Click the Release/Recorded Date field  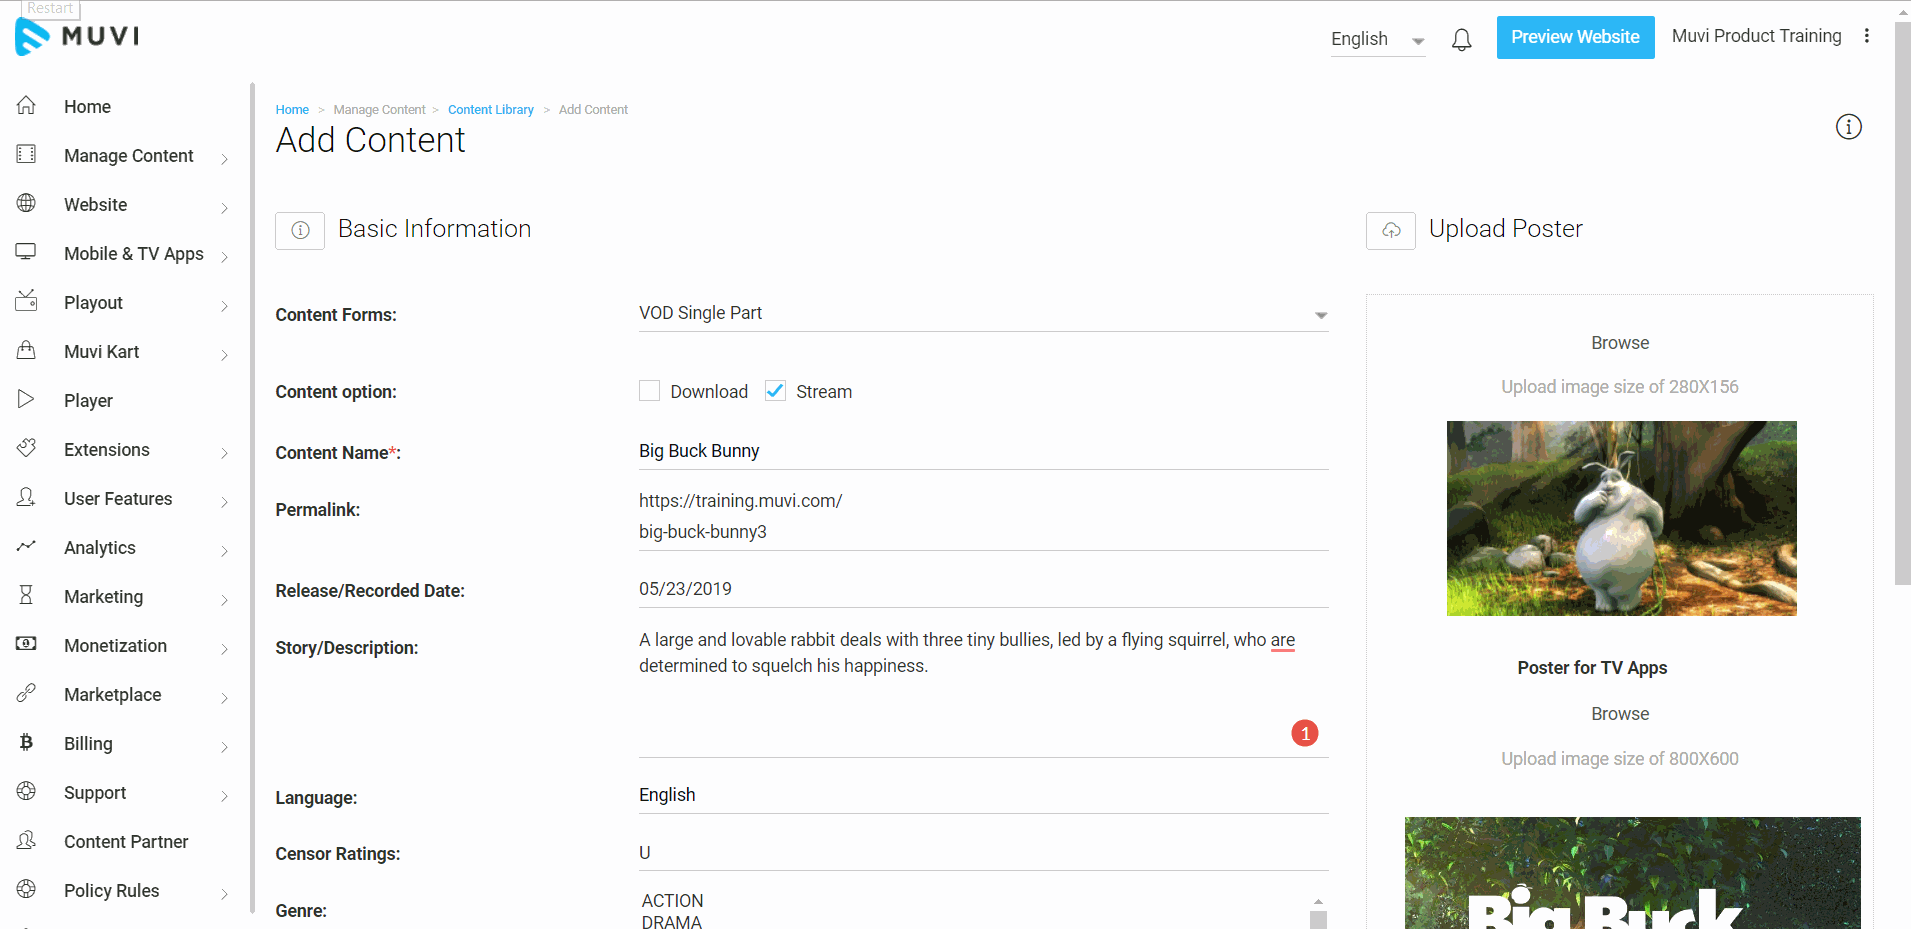983,589
